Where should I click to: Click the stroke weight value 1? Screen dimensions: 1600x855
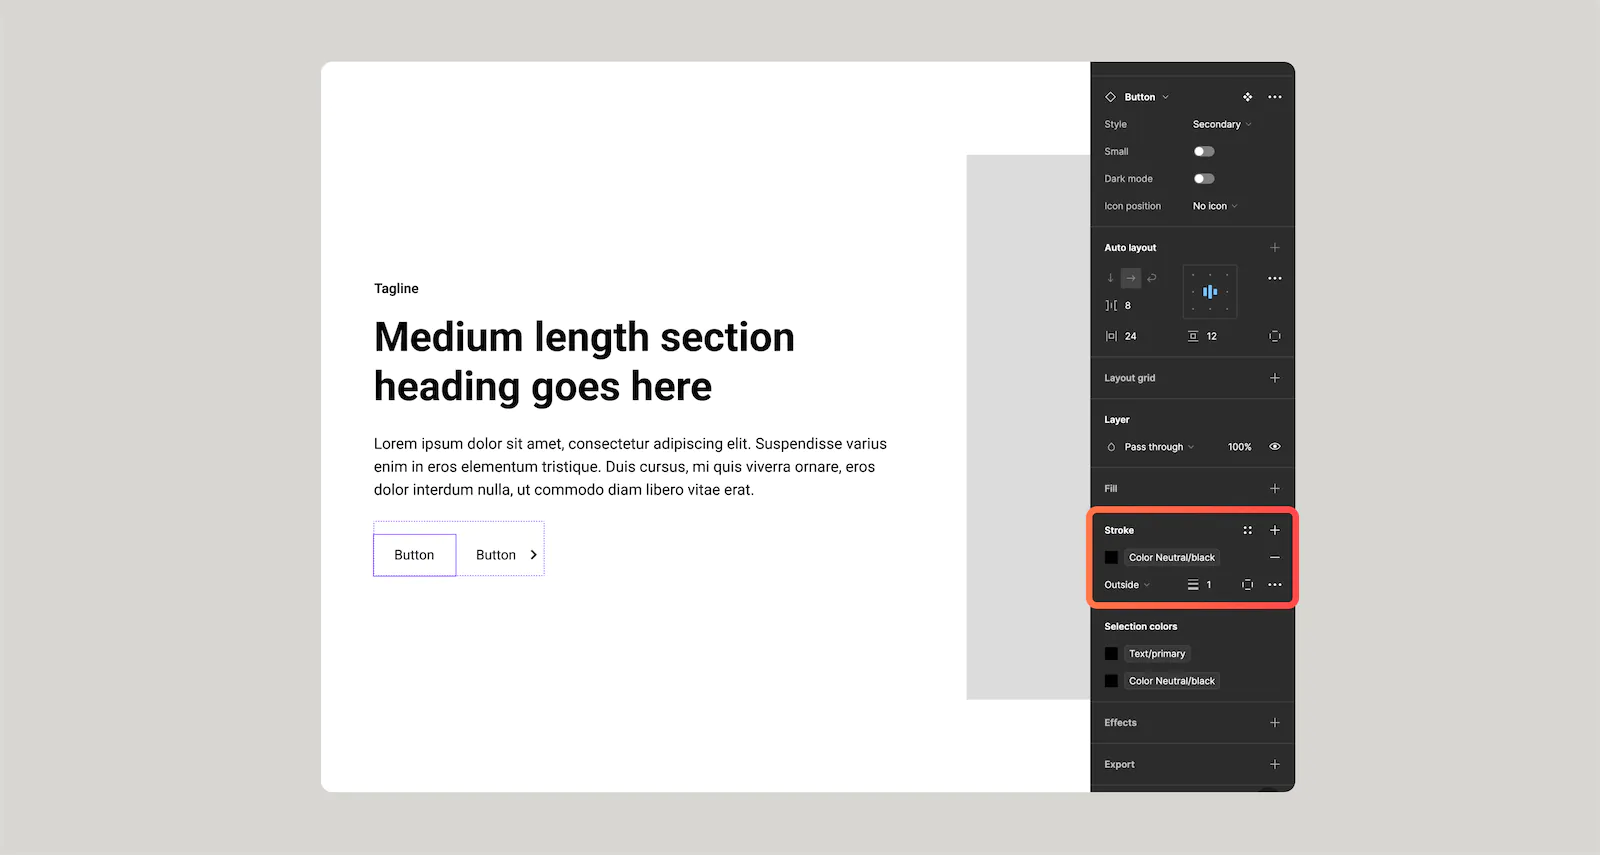click(x=1209, y=585)
